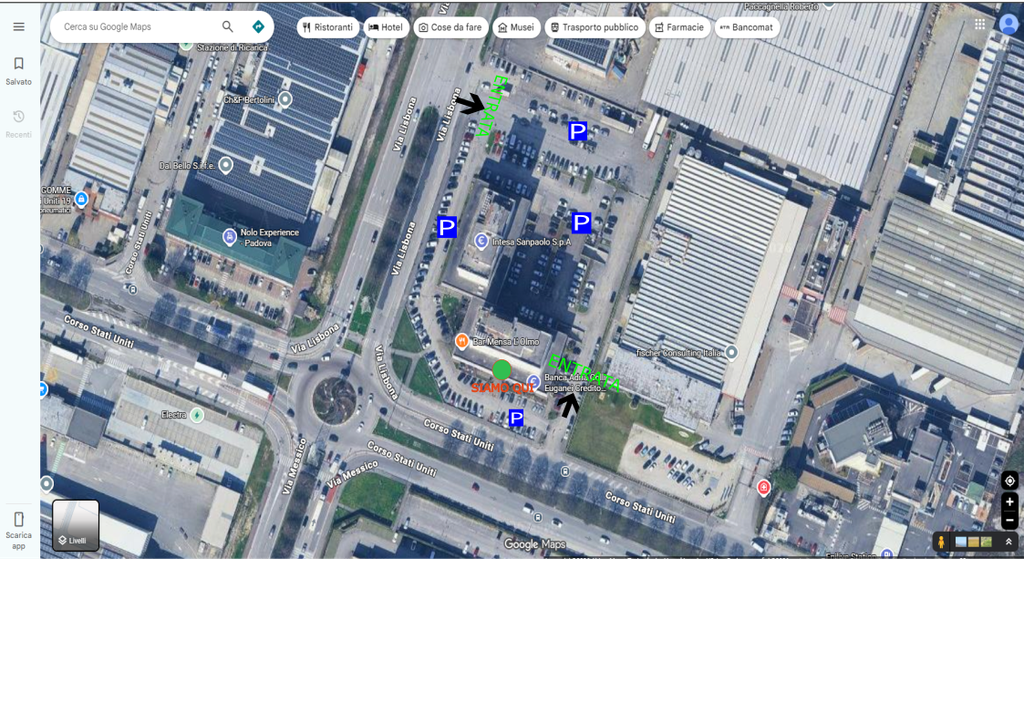The image size is (1024, 724).
Task: Zoom in with the plus button
Action: point(1010,502)
